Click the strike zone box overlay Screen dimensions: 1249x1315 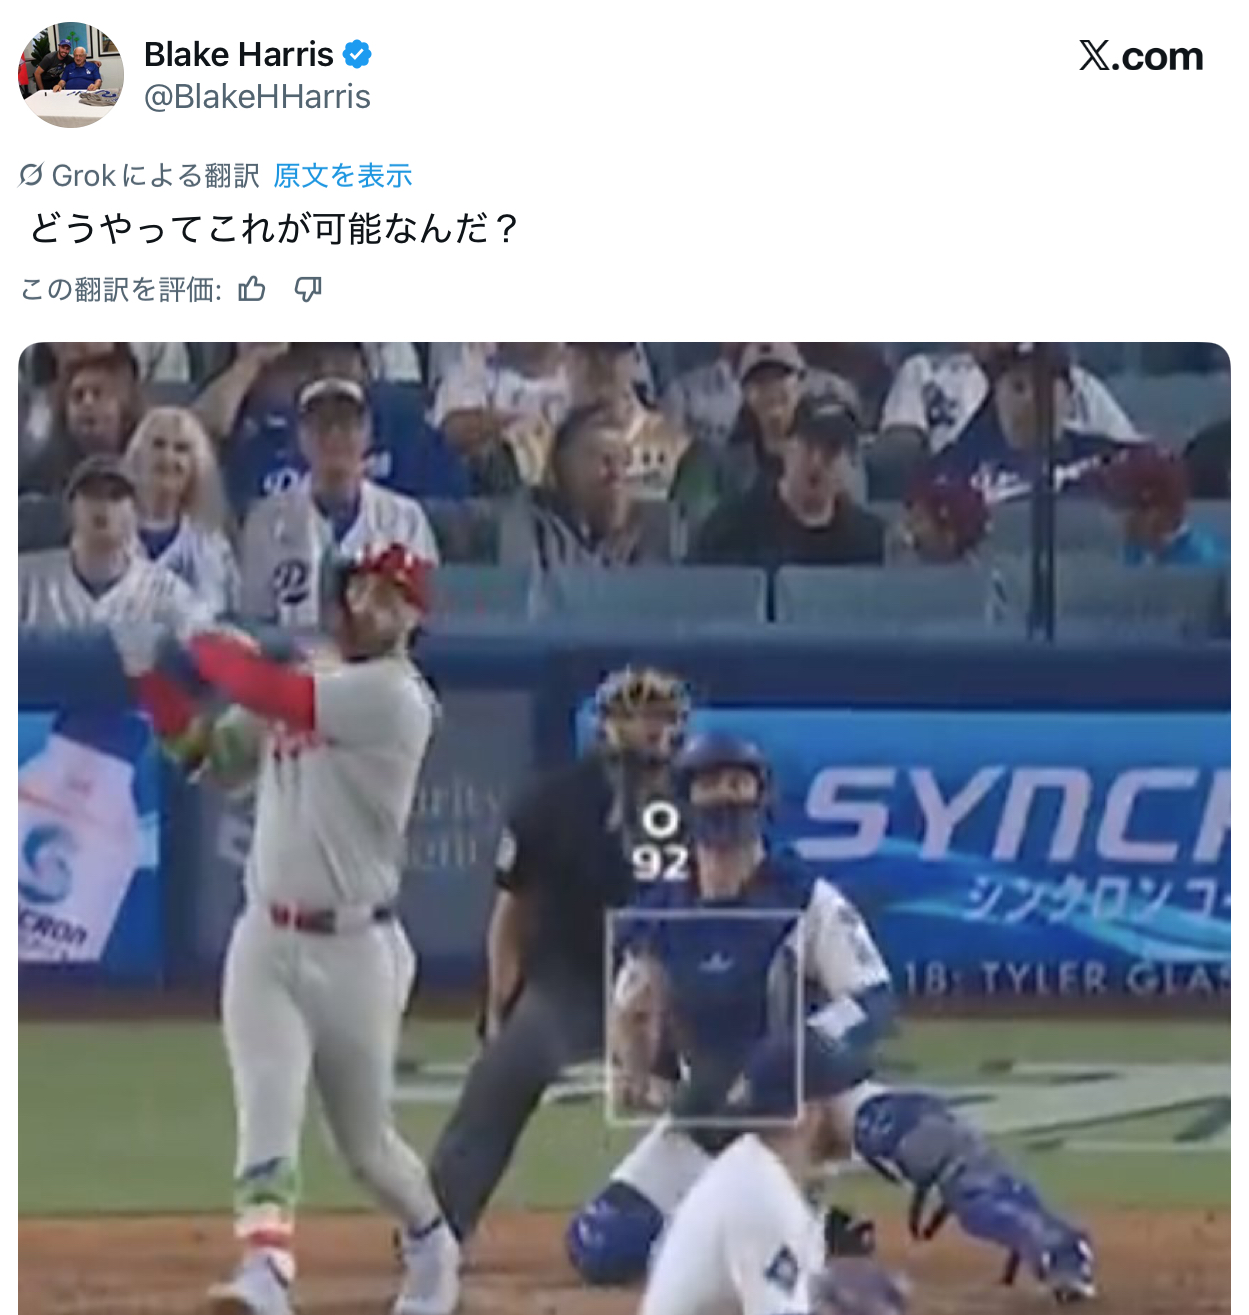(x=704, y=1016)
